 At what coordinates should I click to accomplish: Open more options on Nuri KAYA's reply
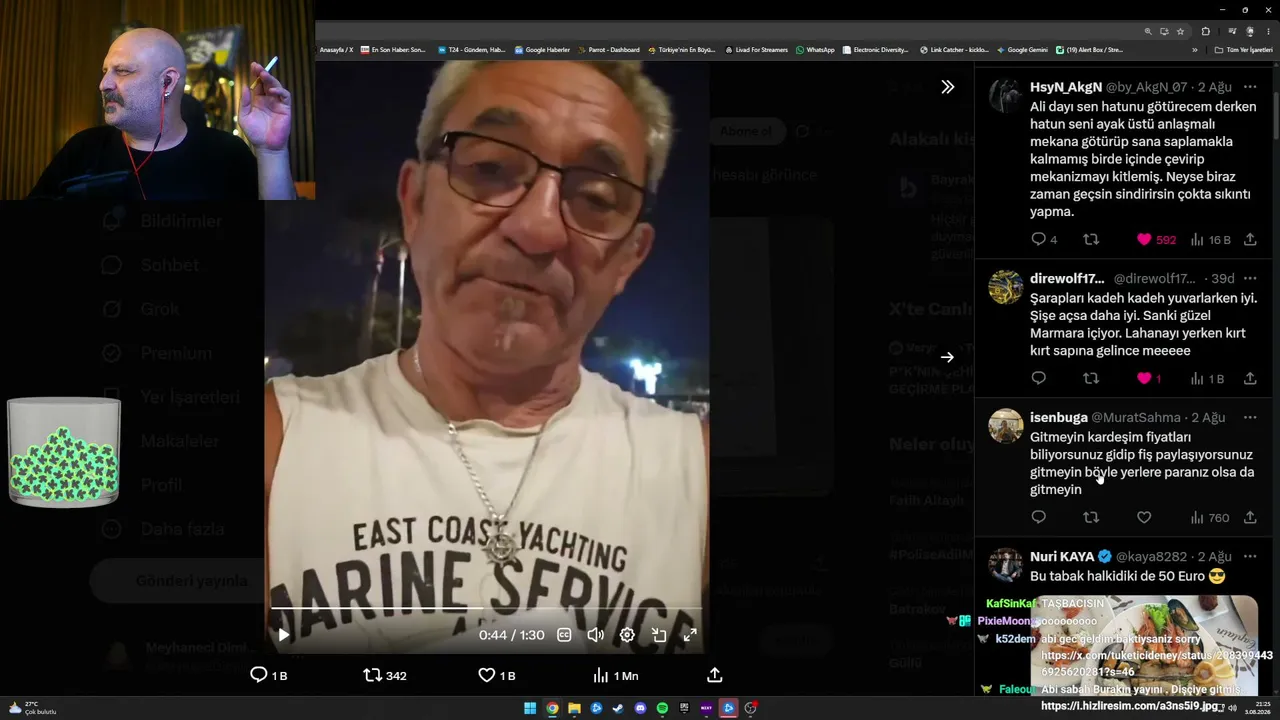coord(1250,556)
